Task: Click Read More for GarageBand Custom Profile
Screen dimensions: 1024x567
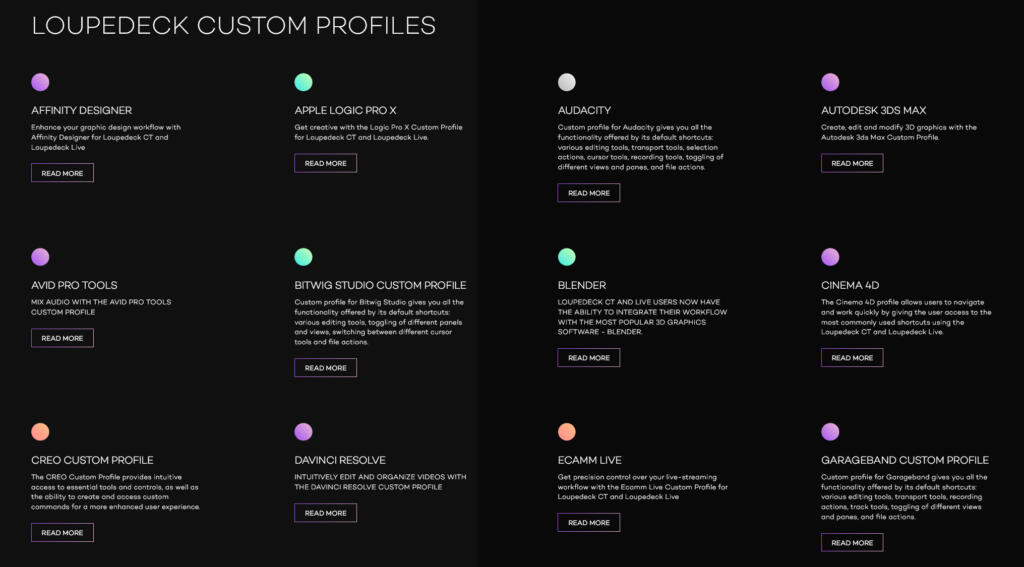Action: point(852,543)
